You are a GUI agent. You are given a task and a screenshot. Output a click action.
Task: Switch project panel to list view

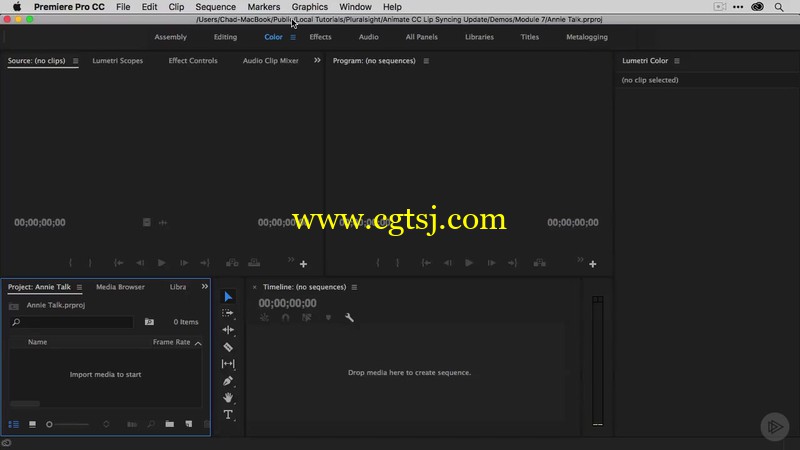[x=14, y=424]
